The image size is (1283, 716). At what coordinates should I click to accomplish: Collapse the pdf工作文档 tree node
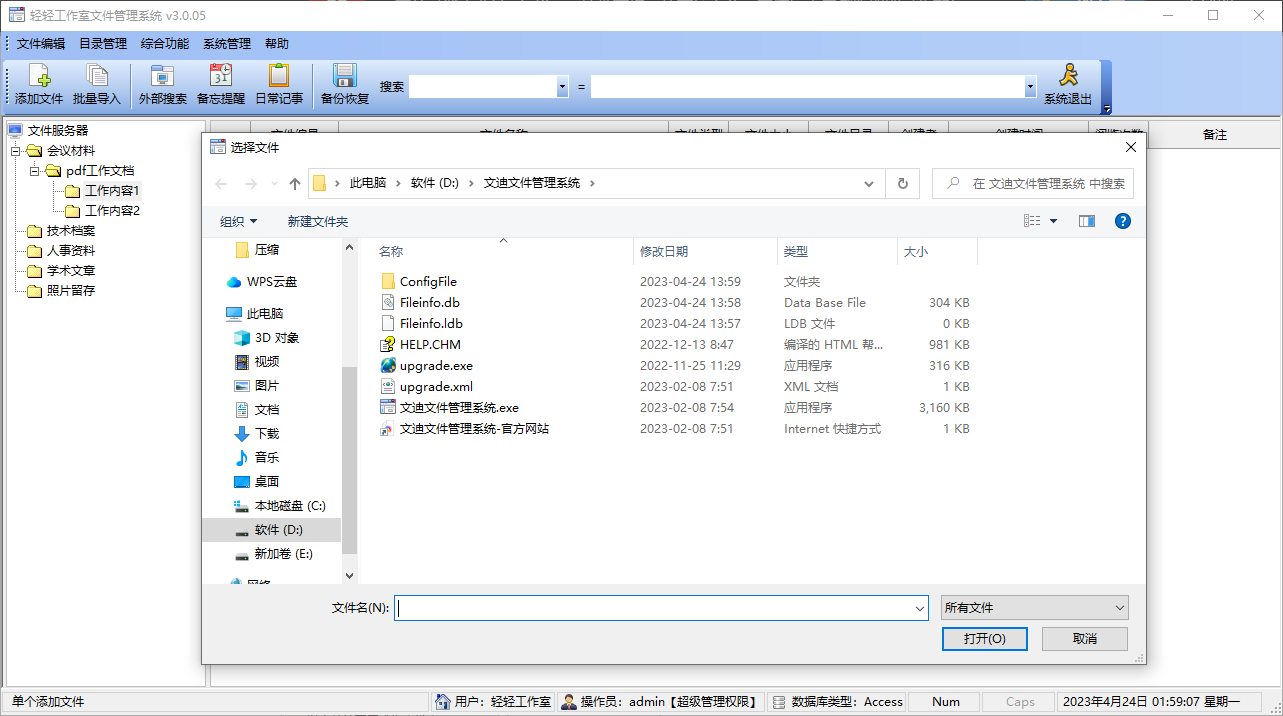tap(35, 171)
